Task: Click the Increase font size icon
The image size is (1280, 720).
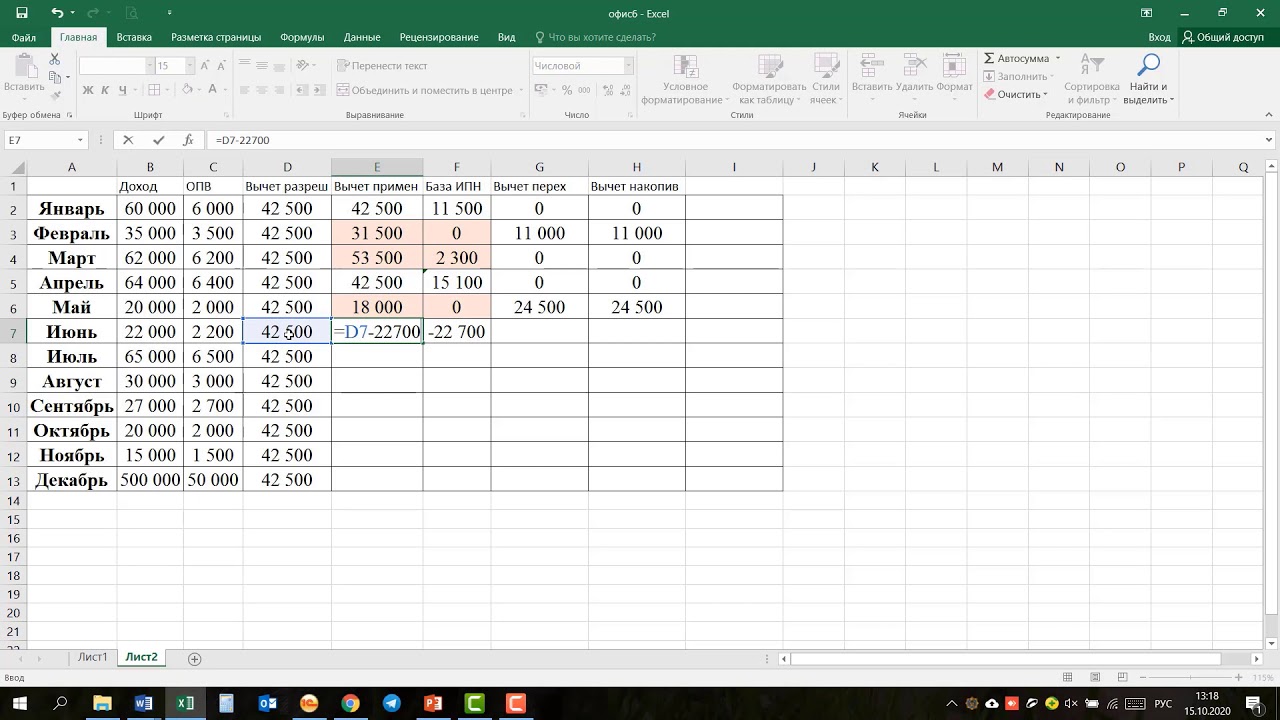Action: tap(206, 65)
